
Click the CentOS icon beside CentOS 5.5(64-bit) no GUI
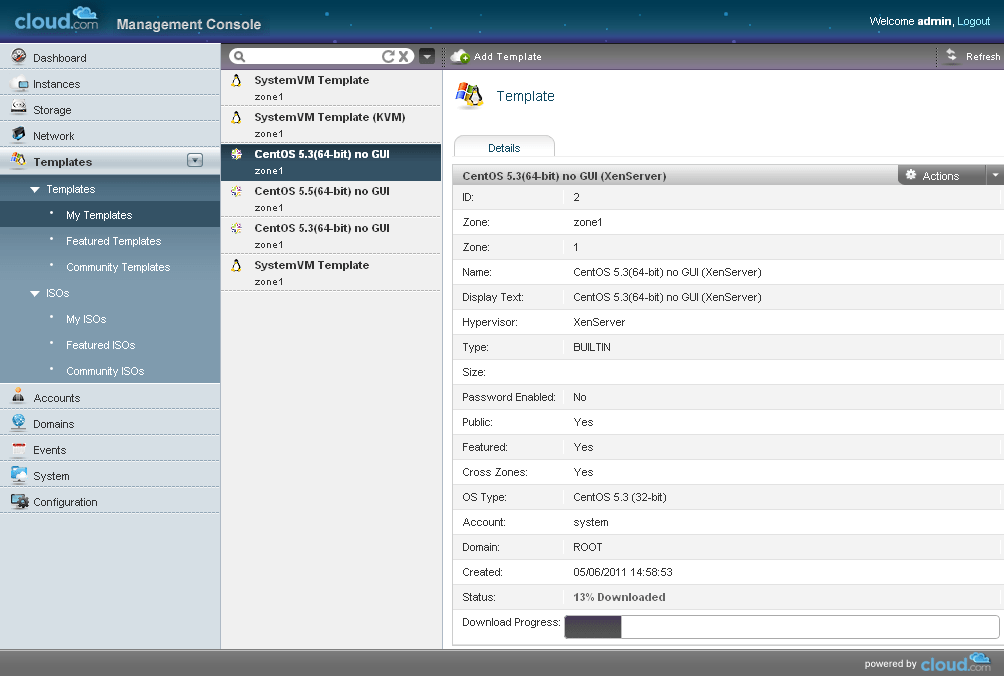(x=236, y=191)
